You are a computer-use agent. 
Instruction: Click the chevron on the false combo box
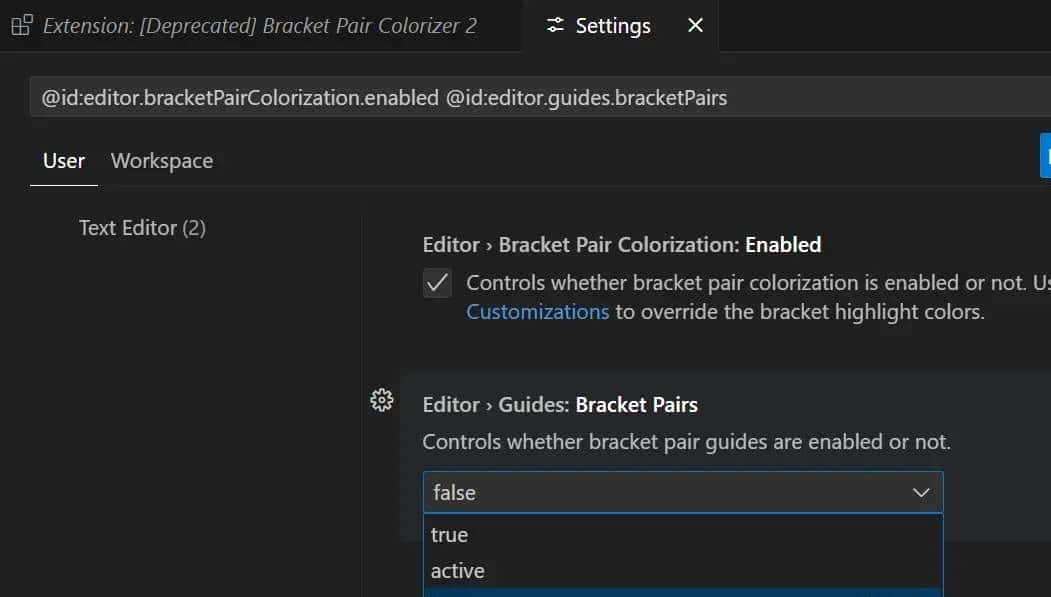(x=921, y=492)
